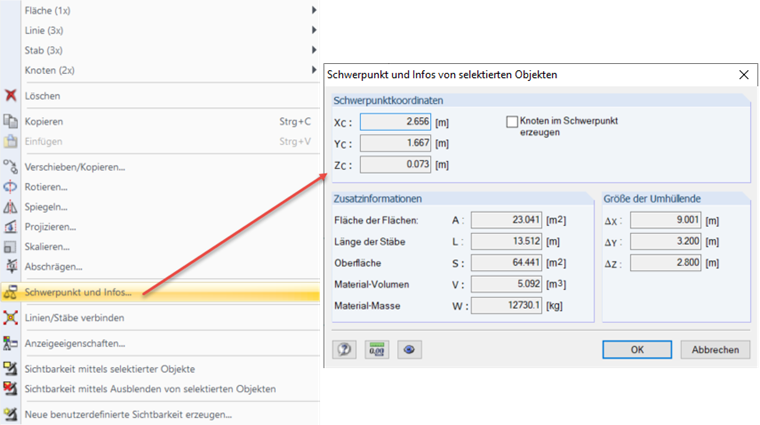Close the Schwerpunkt und Infos dialog

744,75
